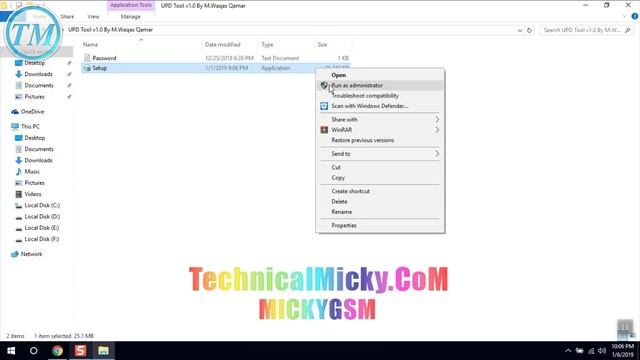Viewport: 640px width, 360px height.
Task: Select Network in the navigation pane
Action: click(x=31, y=254)
